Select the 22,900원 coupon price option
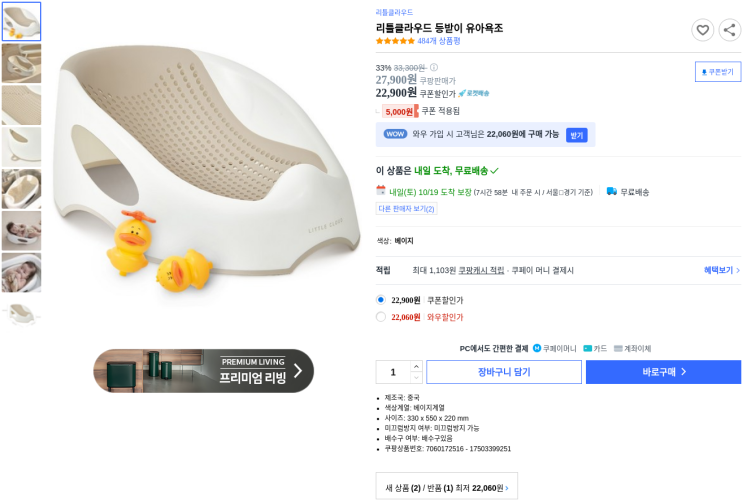743x501 pixels. (381, 300)
